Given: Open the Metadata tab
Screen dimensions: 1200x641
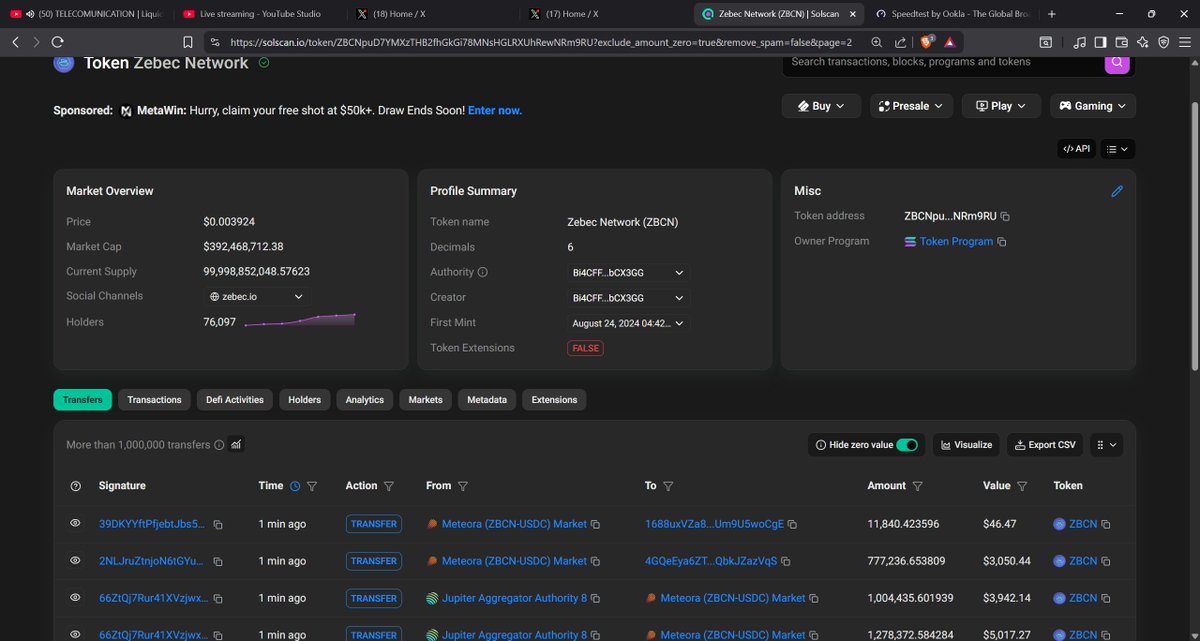Looking at the screenshot, I should pyautogui.click(x=487, y=400).
